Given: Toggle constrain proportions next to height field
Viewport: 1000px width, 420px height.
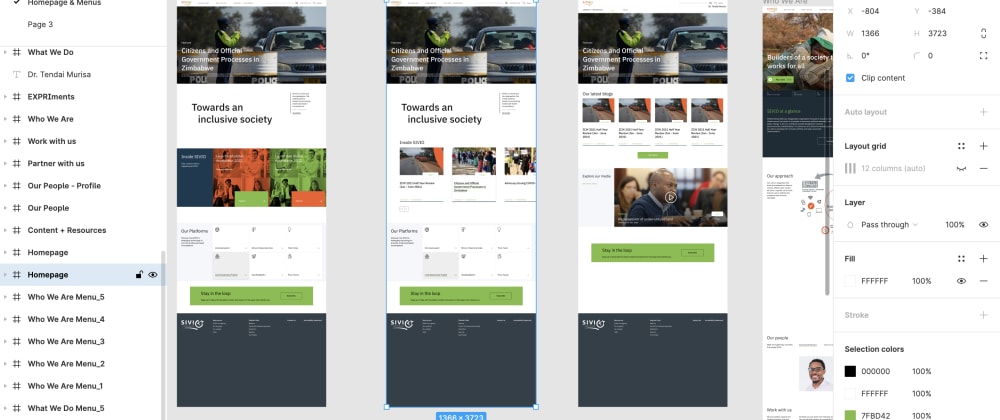Looking at the screenshot, I should coord(983,34).
